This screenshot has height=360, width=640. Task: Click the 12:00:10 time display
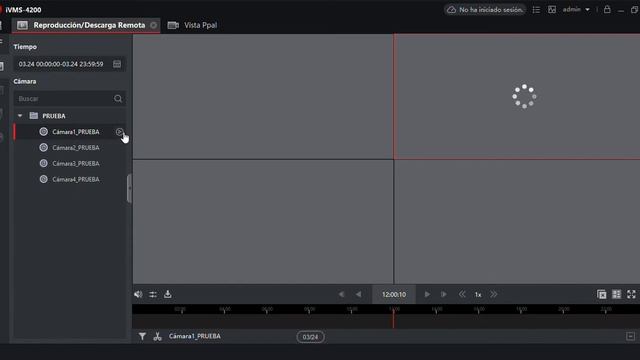394,294
